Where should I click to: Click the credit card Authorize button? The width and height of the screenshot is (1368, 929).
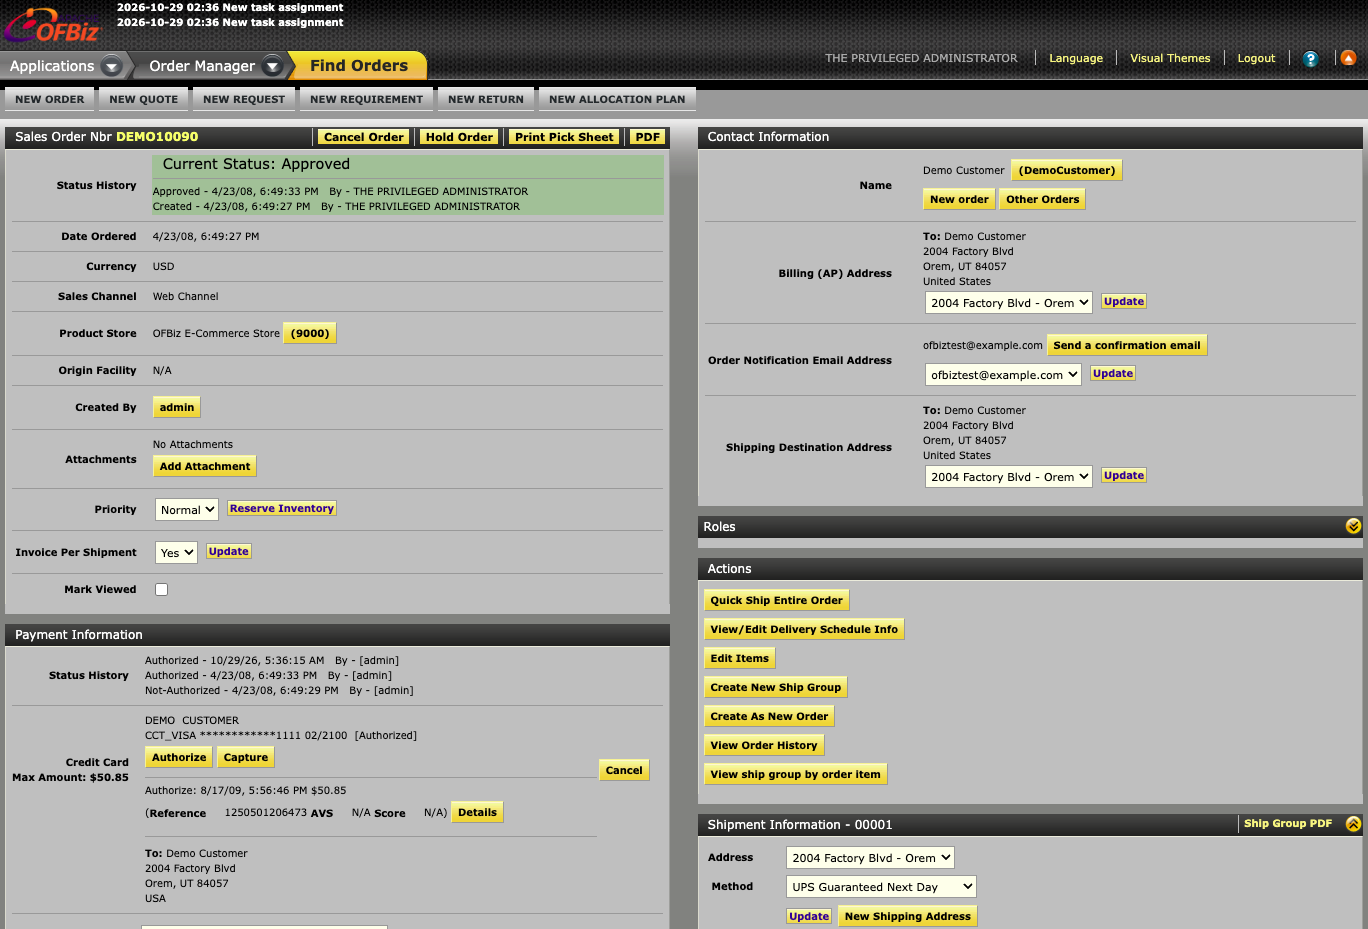179,757
